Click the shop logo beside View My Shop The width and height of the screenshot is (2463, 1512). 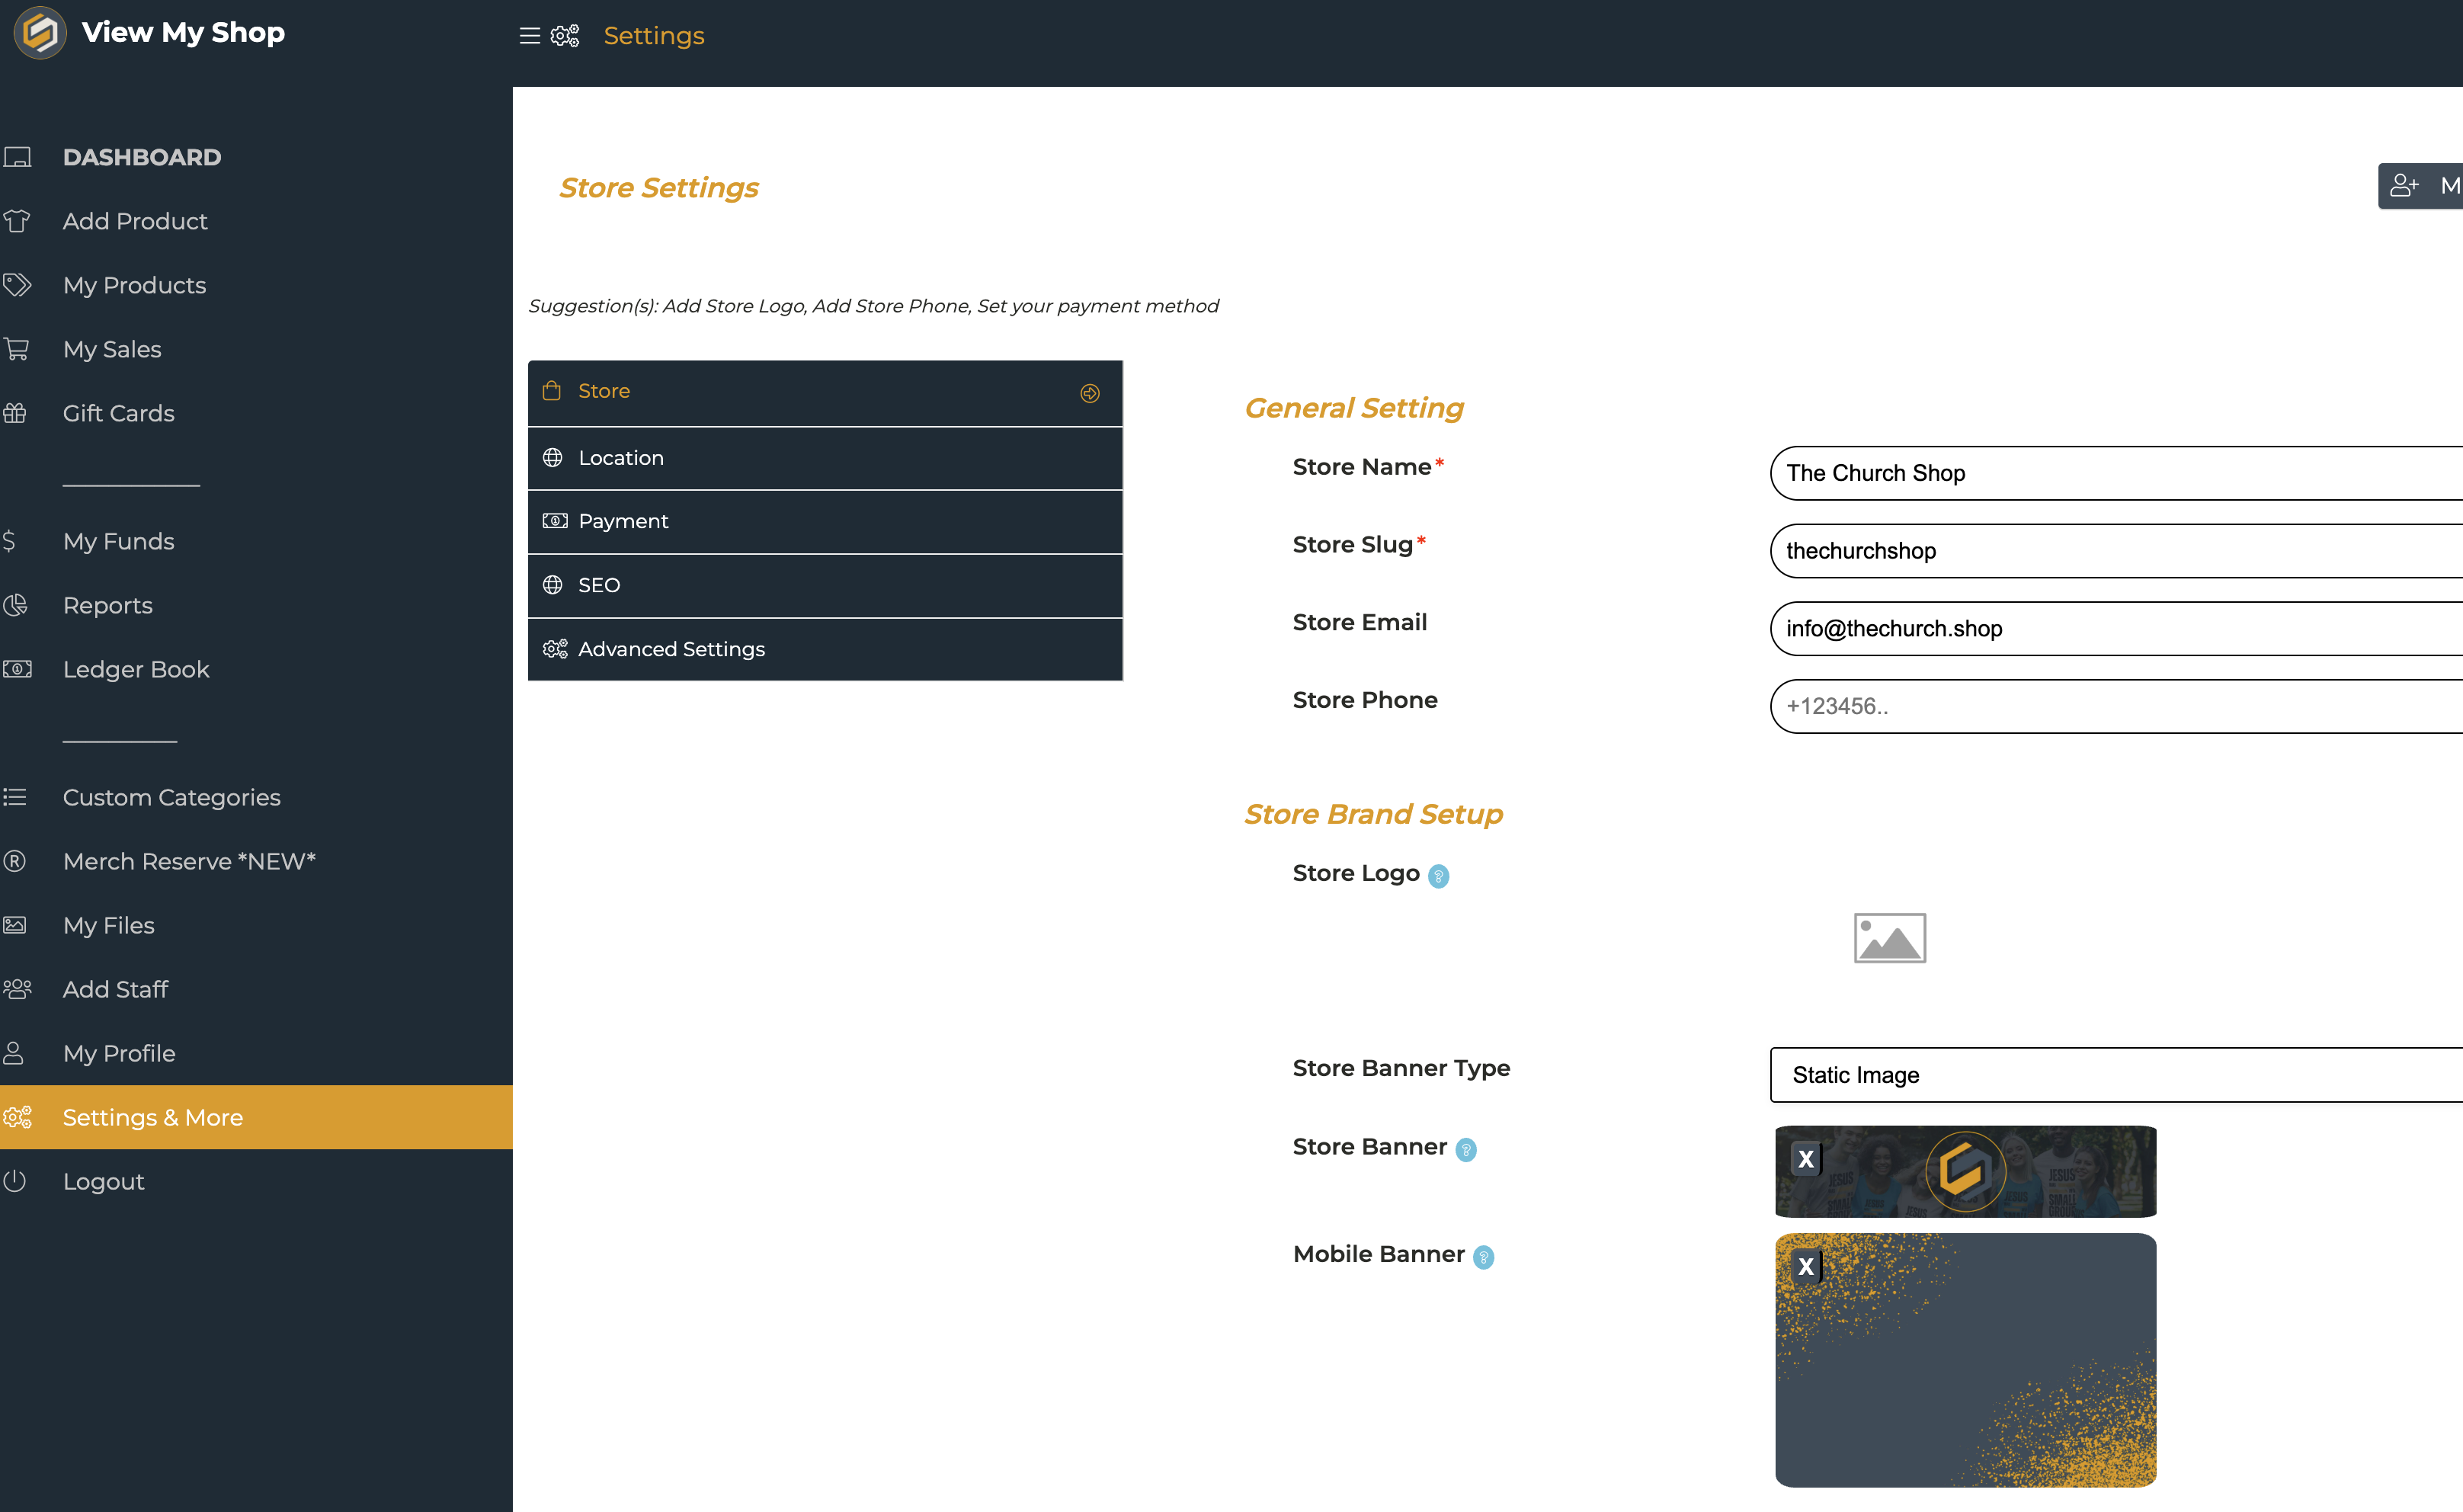(40, 33)
